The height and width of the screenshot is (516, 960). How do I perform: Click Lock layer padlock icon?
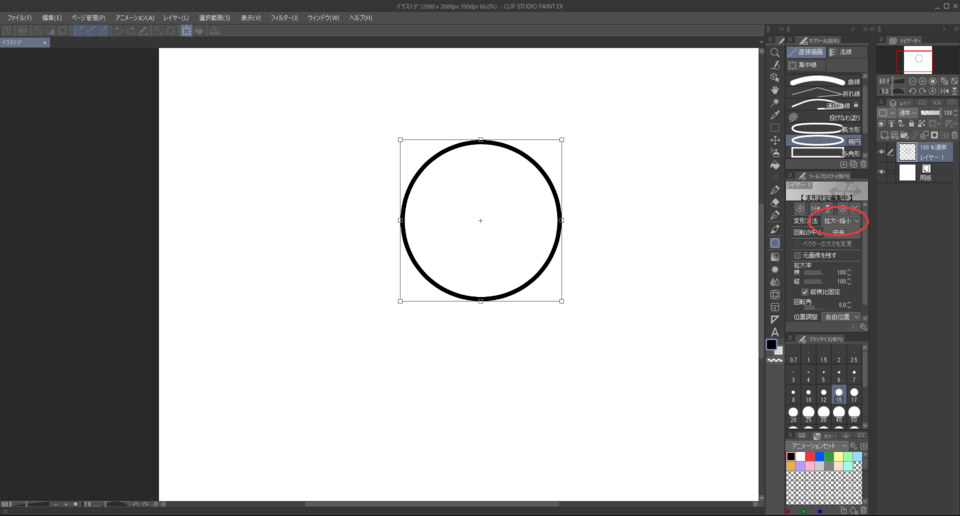point(912,124)
